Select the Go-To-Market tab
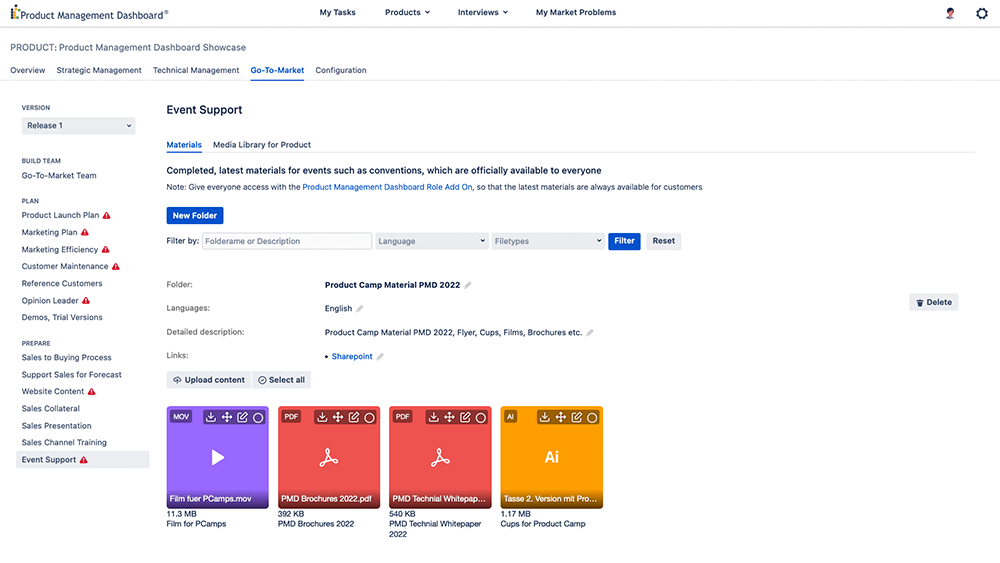The image size is (1000, 563). point(277,70)
